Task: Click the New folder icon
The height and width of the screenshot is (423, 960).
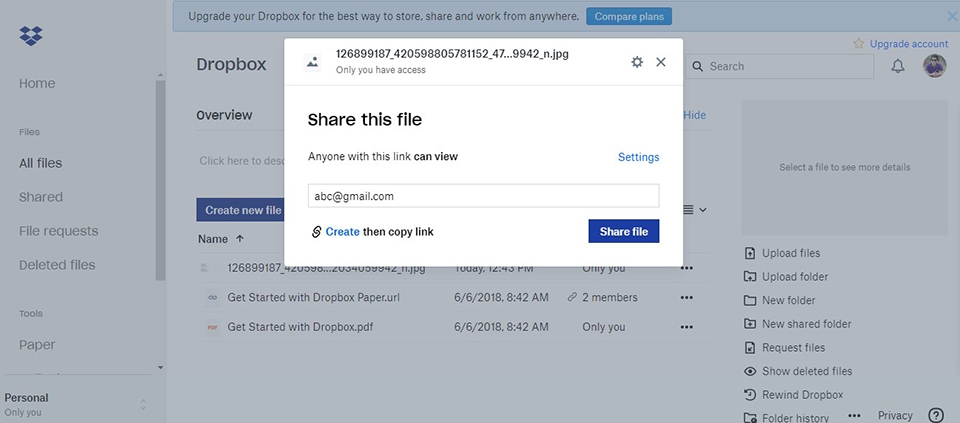Action: (x=750, y=301)
